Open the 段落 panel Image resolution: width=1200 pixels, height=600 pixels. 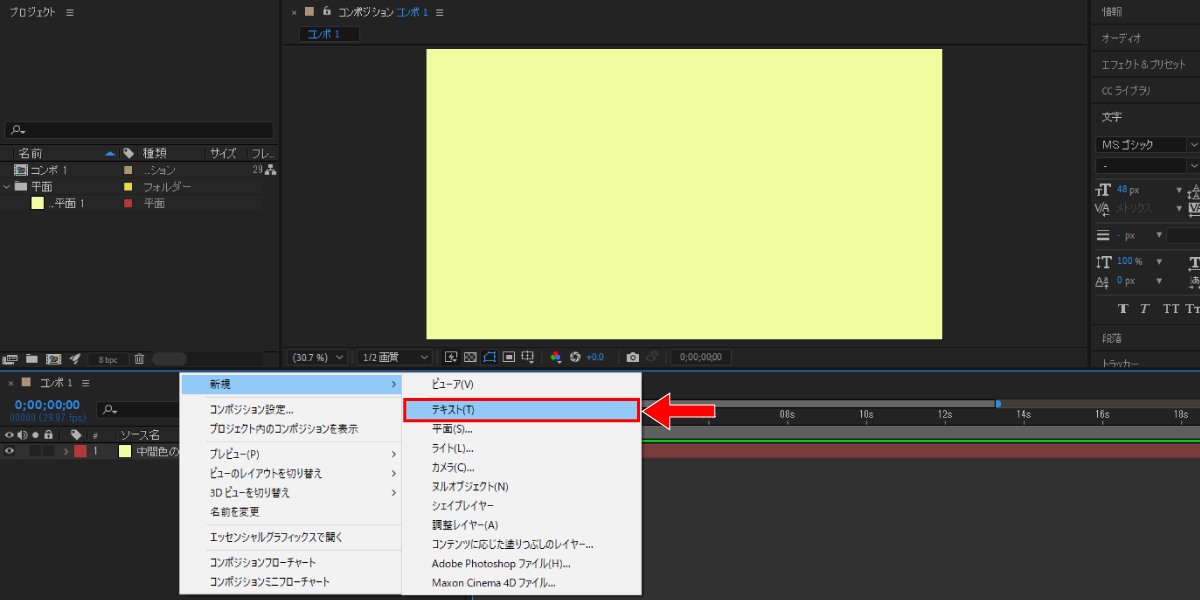click(1112, 338)
